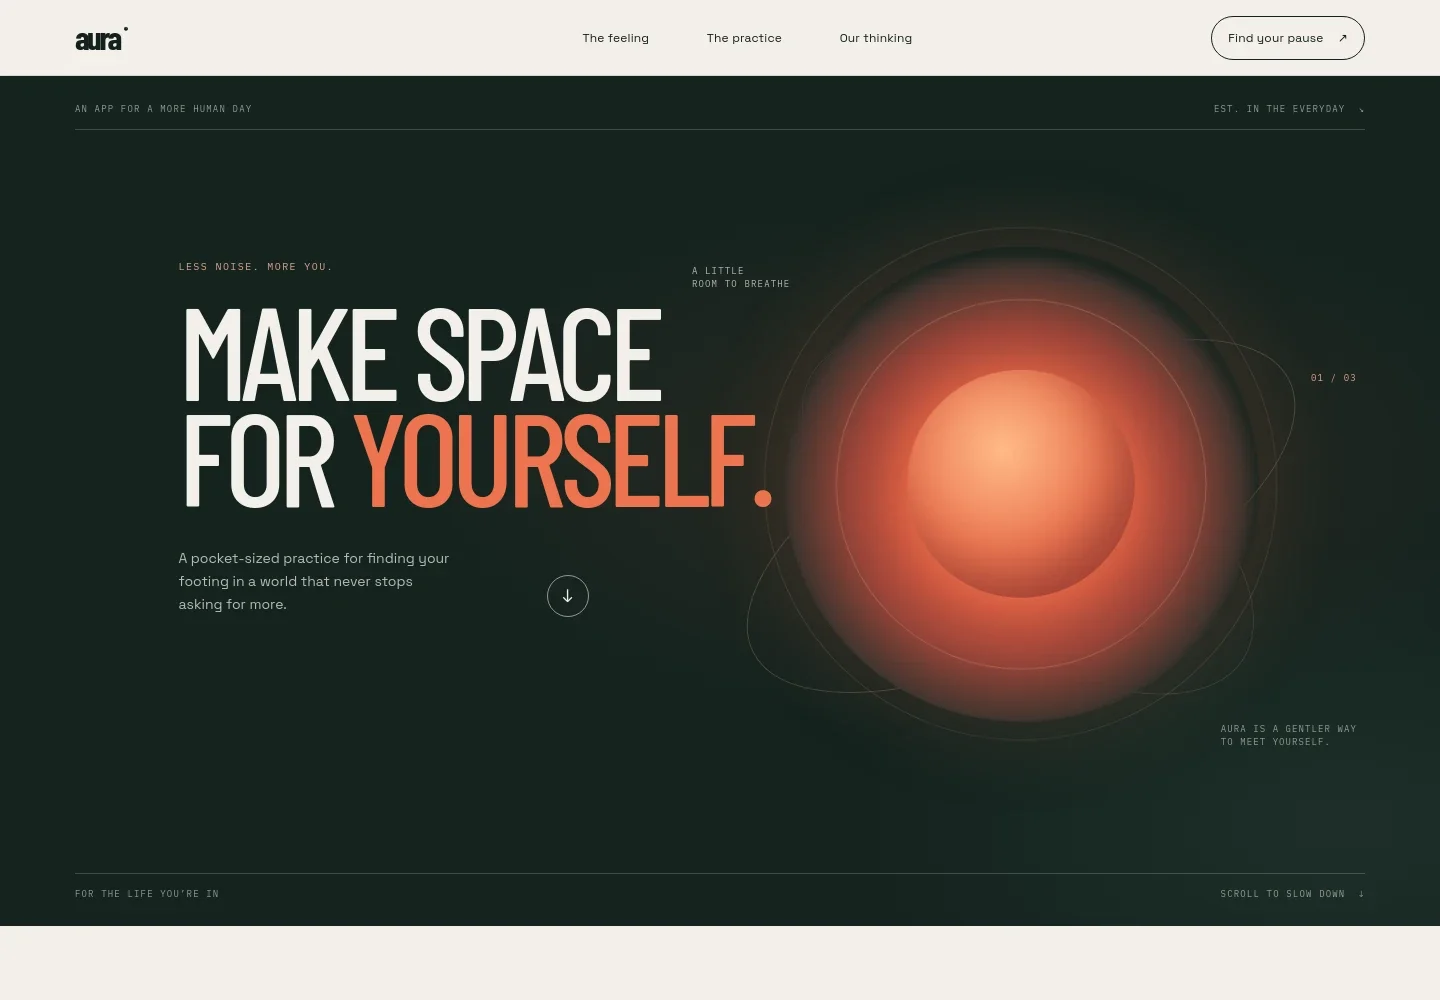Click the glowing orange orb graphic
The image size is (1440, 1000).
(1021, 484)
